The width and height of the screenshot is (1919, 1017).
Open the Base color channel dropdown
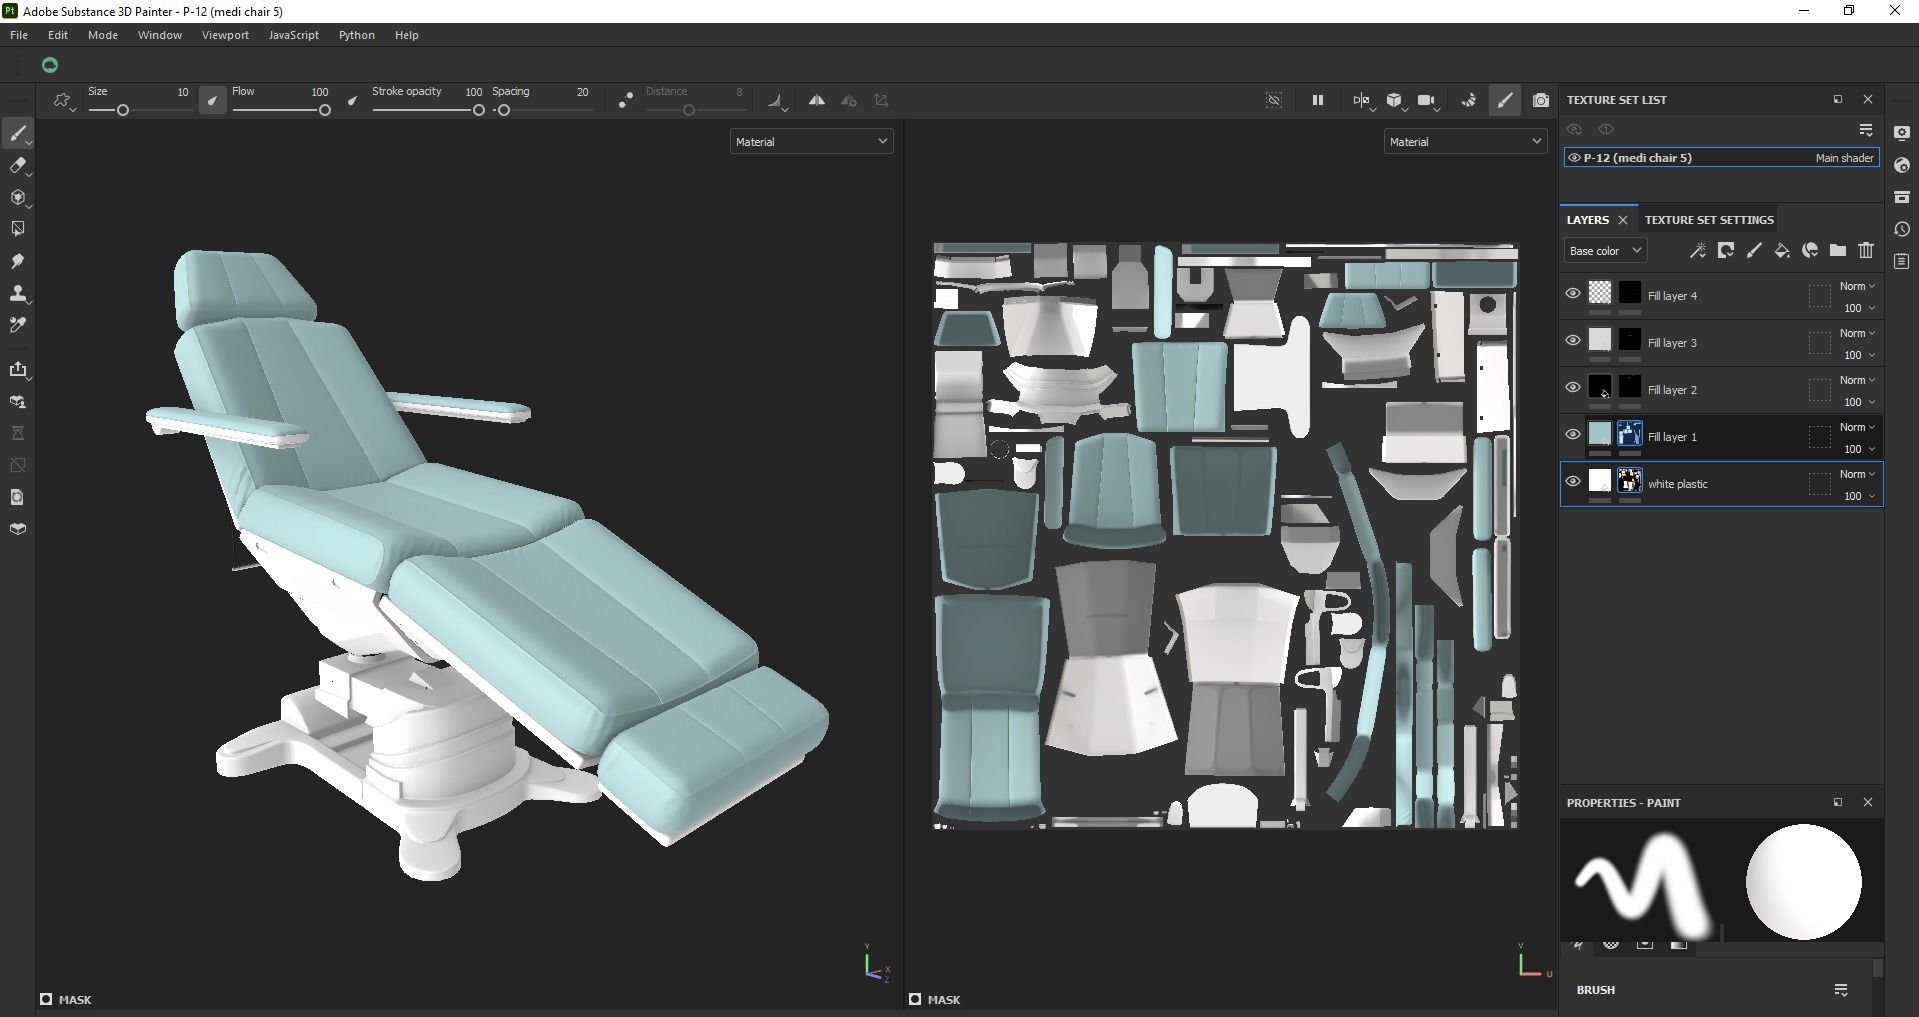pos(1605,251)
